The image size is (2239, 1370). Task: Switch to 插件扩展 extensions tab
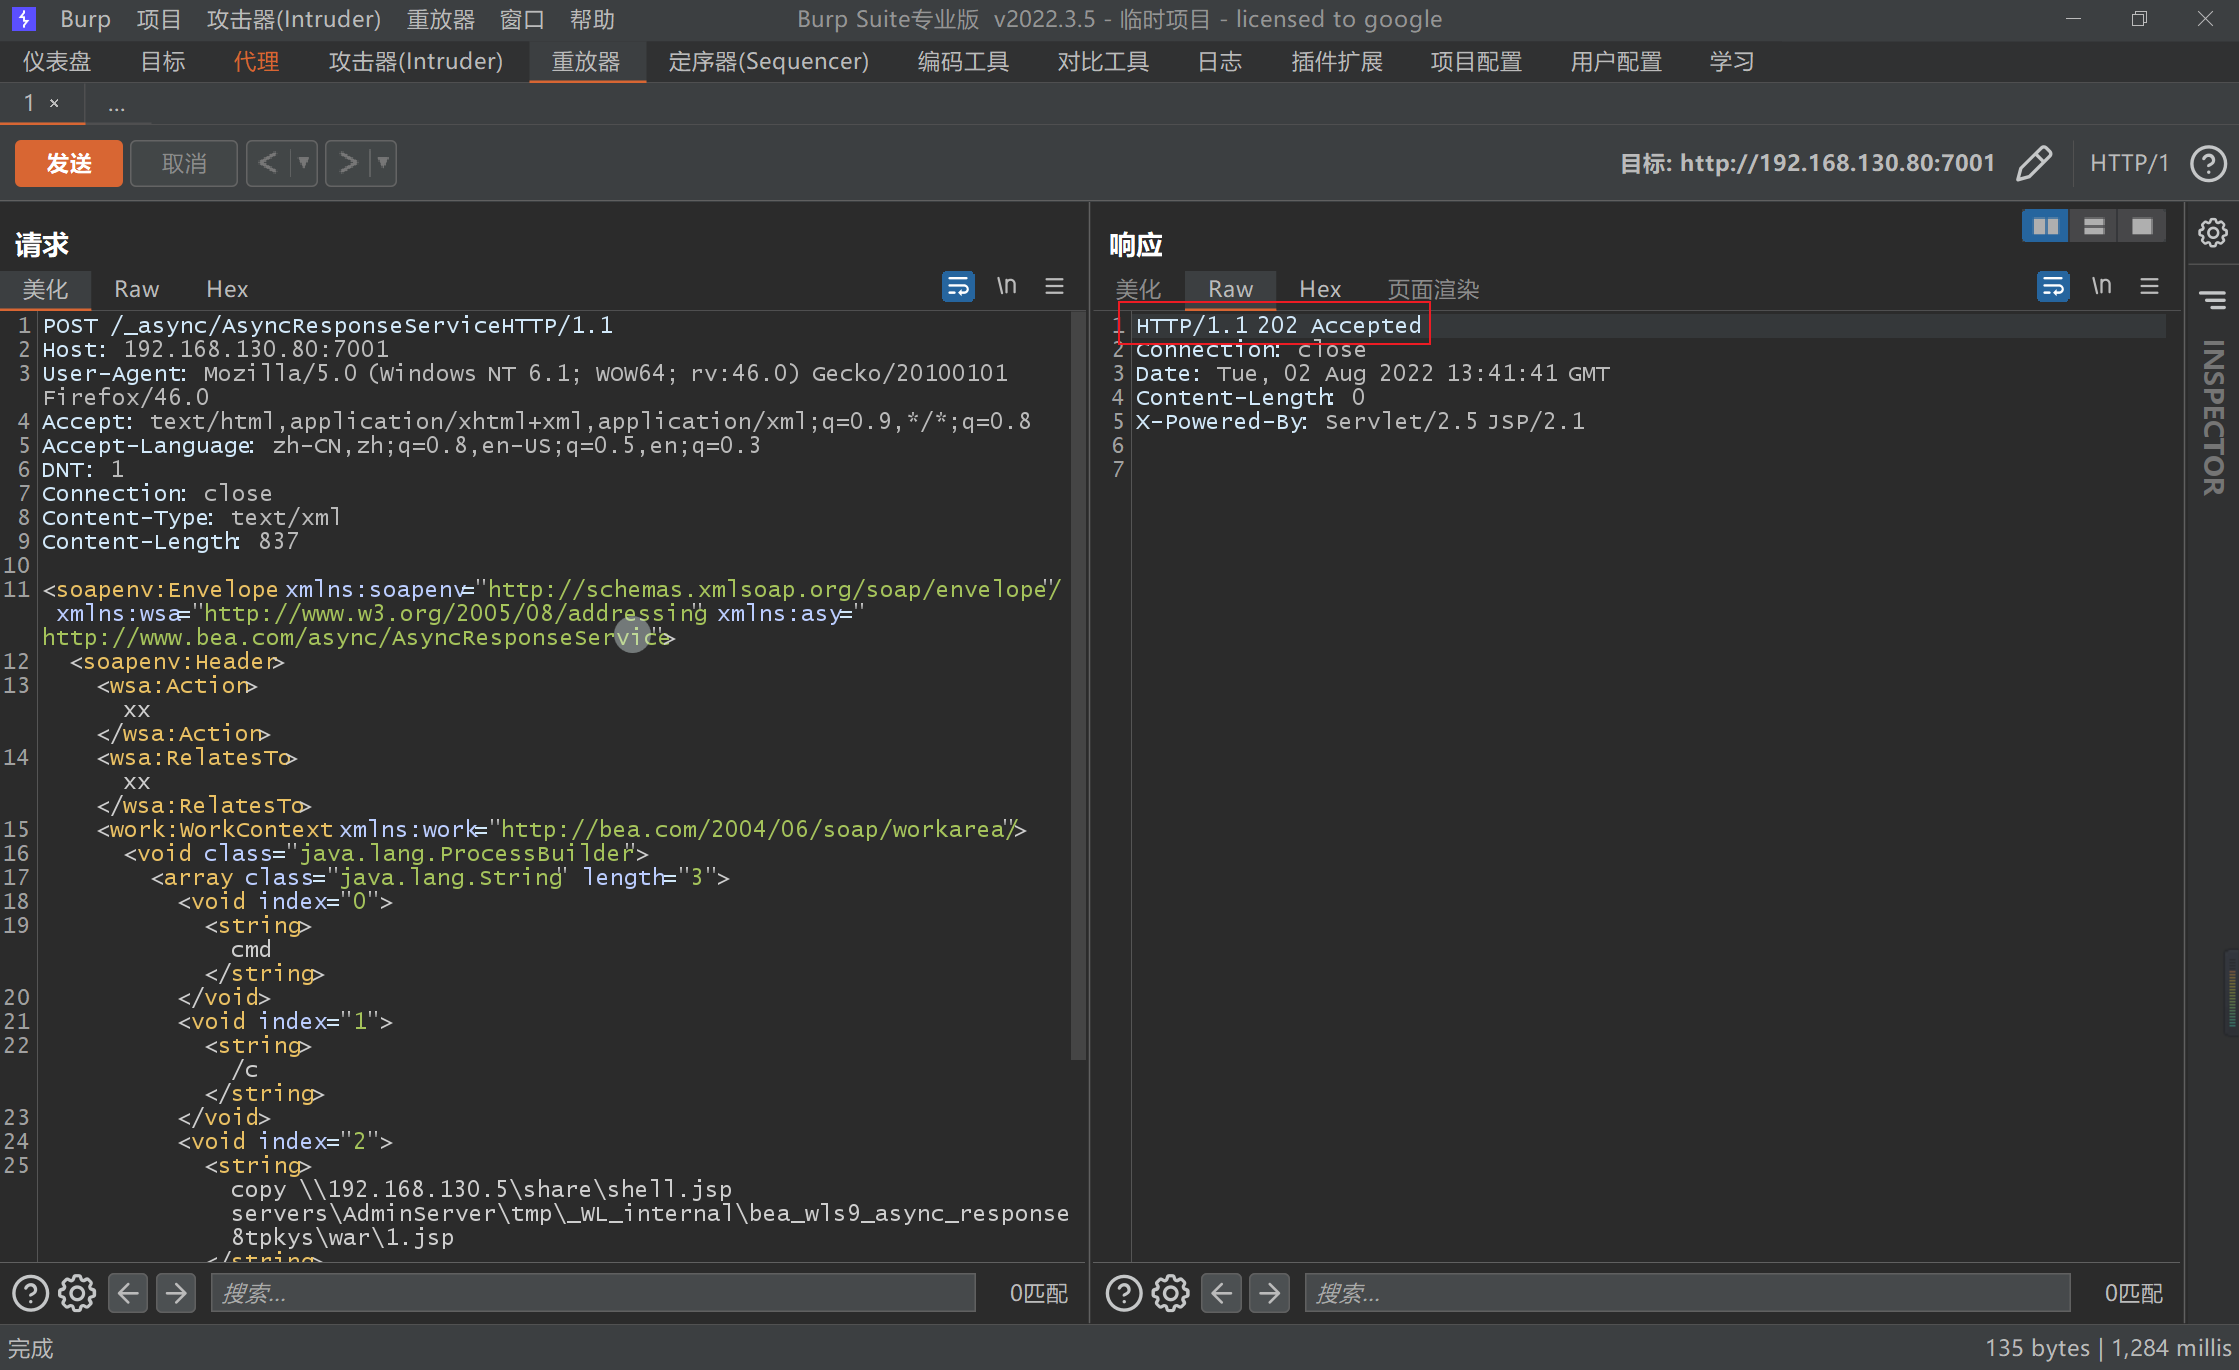(x=1336, y=62)
